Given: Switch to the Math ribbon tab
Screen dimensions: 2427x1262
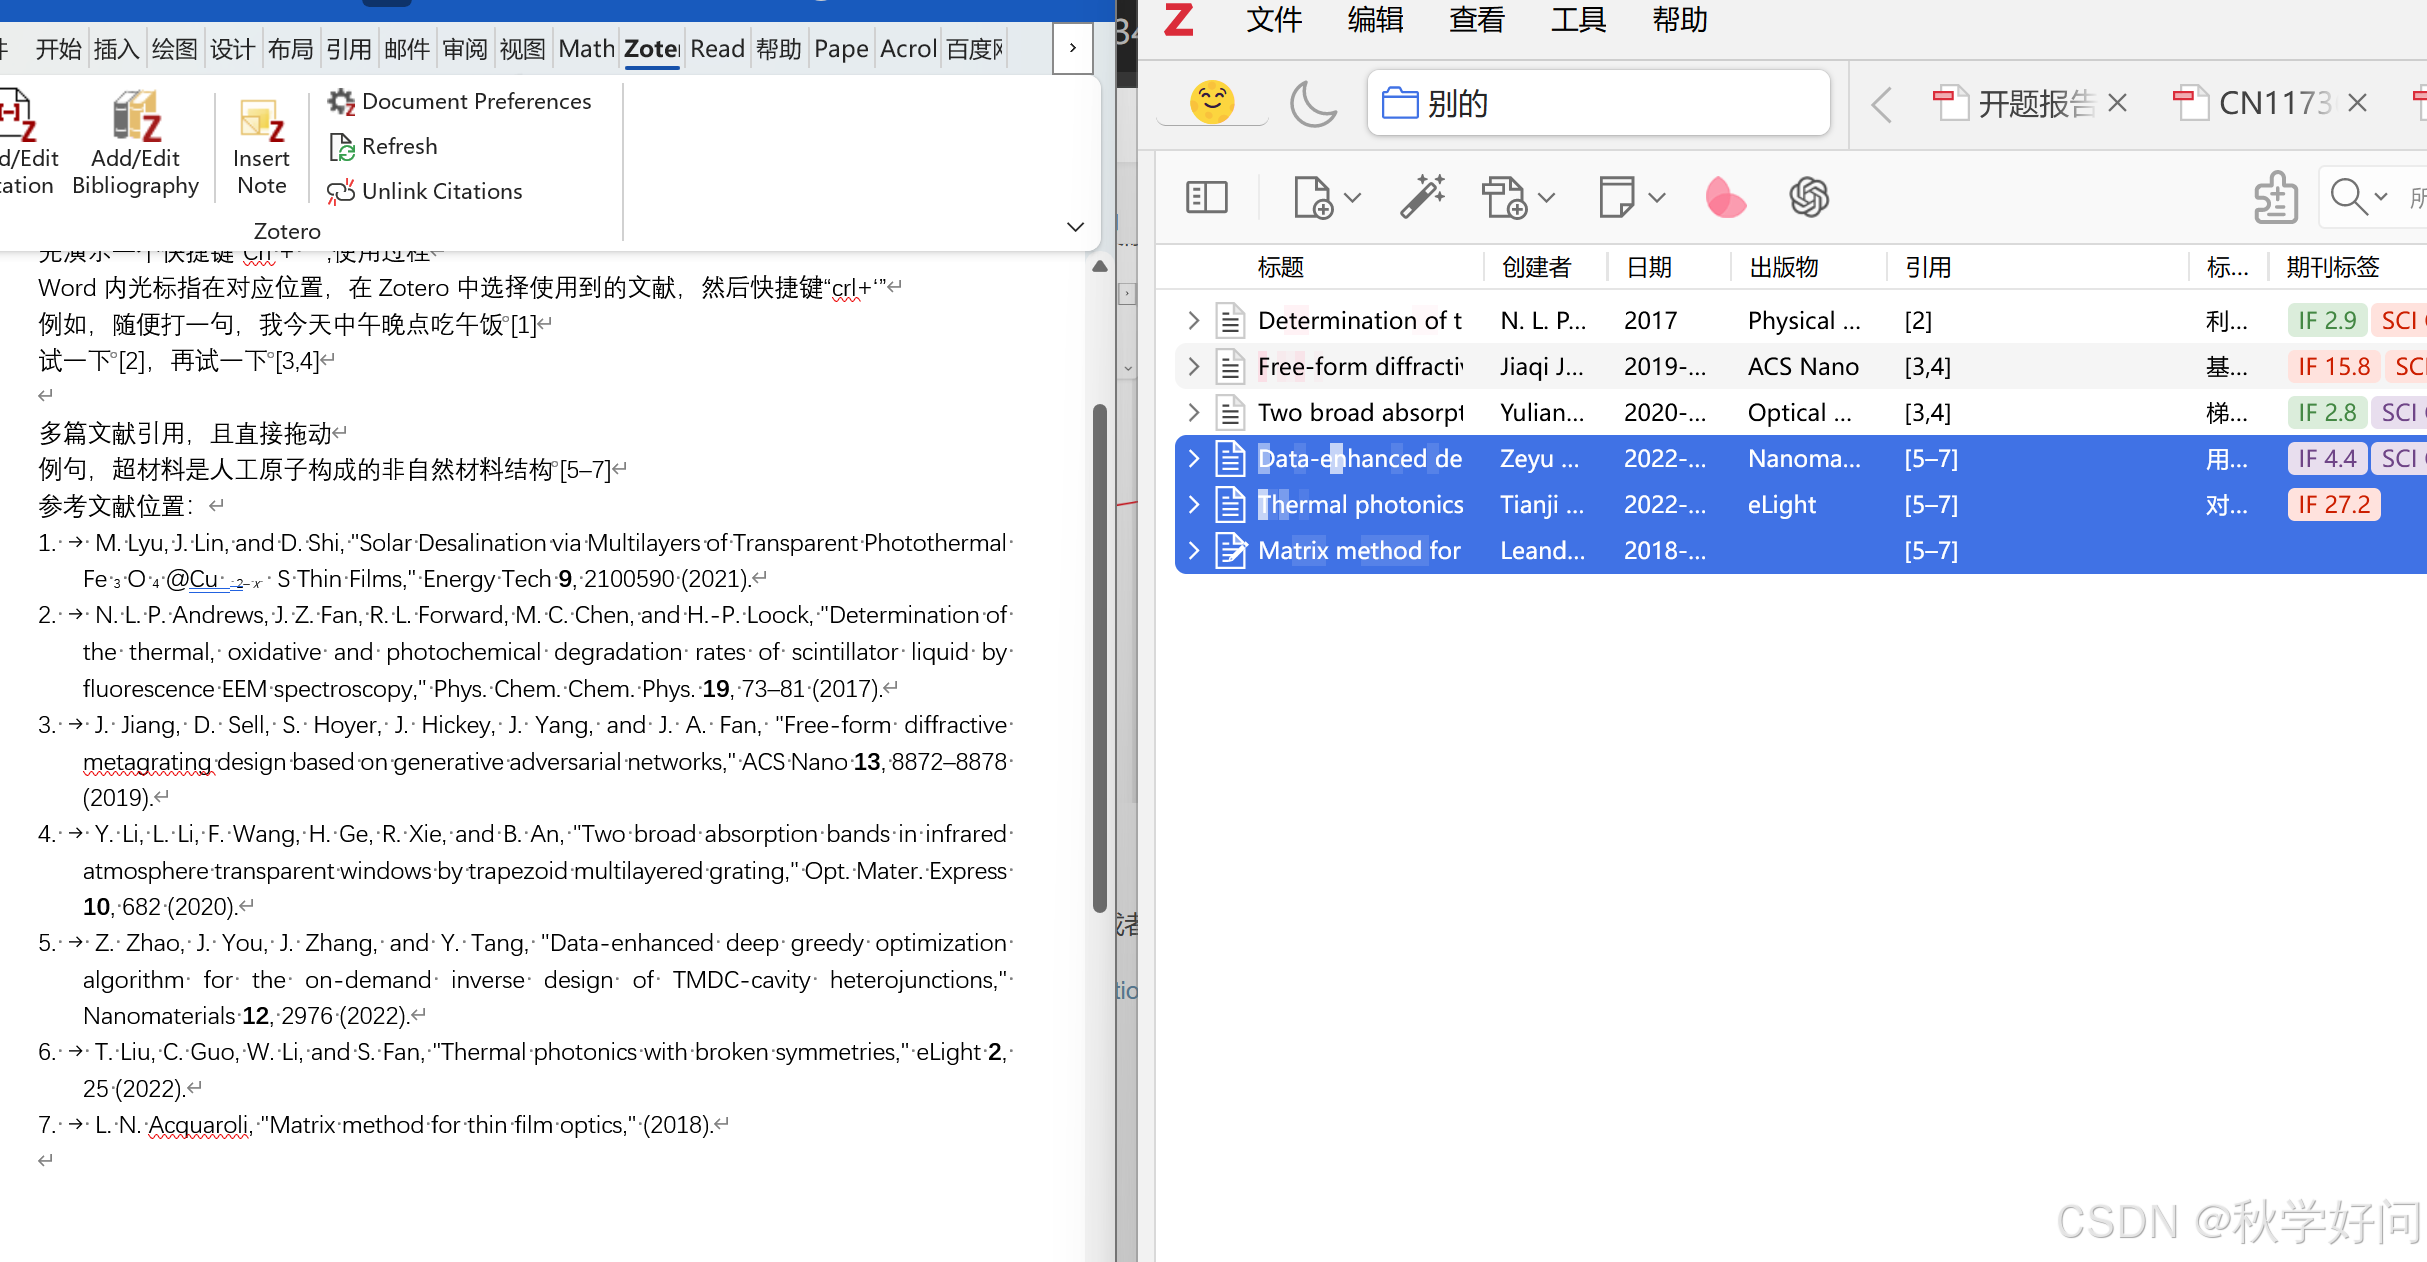Looking at the screenshot, I should [586, 49].
